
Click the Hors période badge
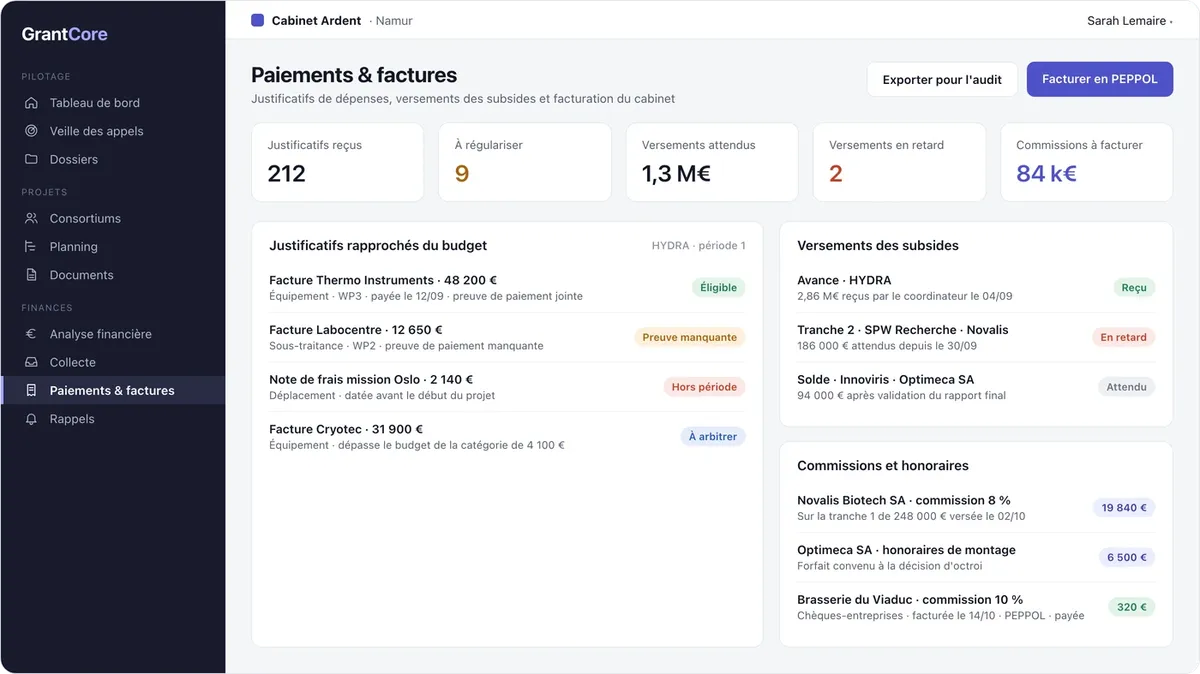click(704, 387)
